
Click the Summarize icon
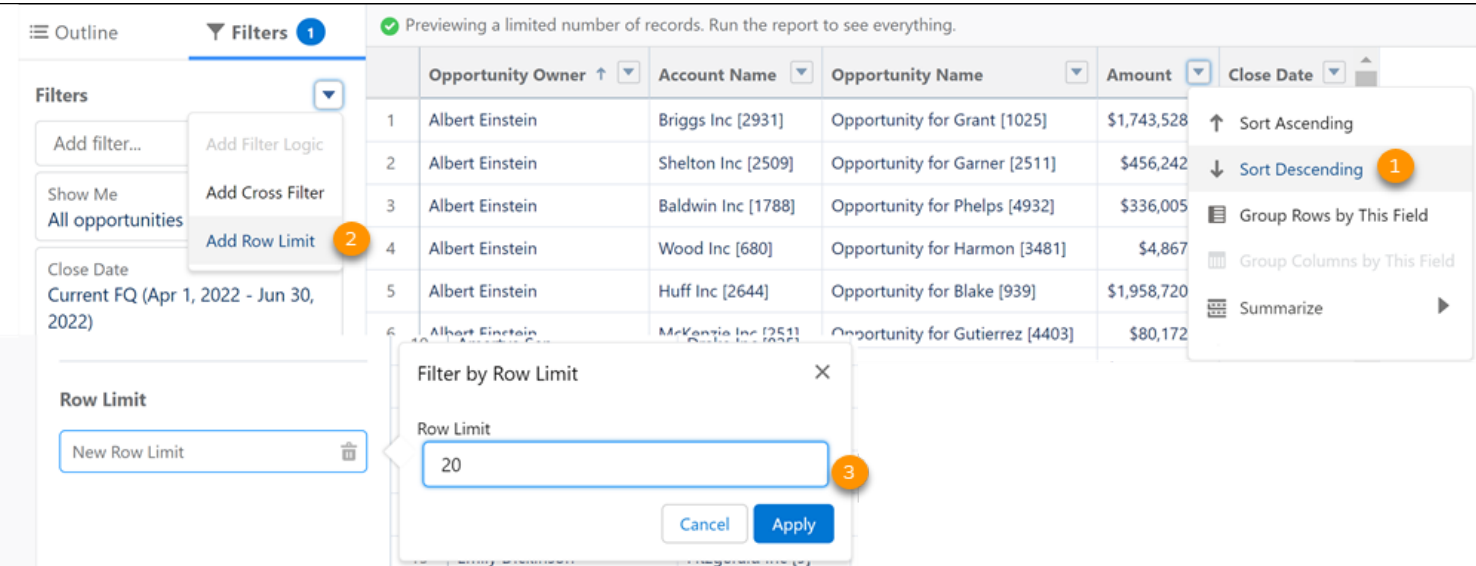point(1216,308)
